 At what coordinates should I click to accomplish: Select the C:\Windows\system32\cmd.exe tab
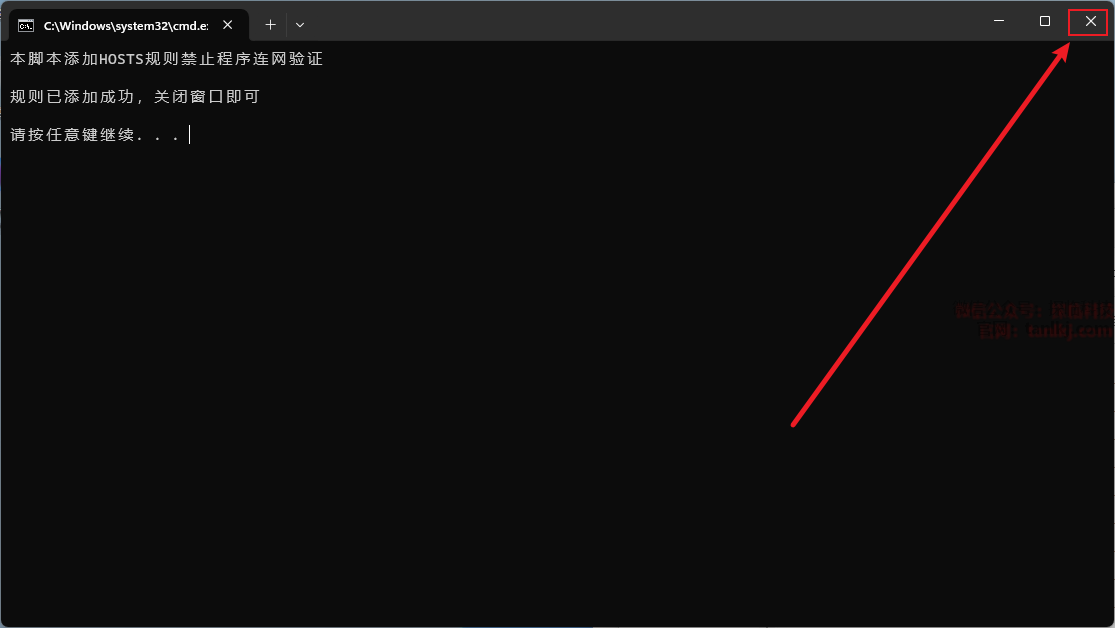(129, 26)
